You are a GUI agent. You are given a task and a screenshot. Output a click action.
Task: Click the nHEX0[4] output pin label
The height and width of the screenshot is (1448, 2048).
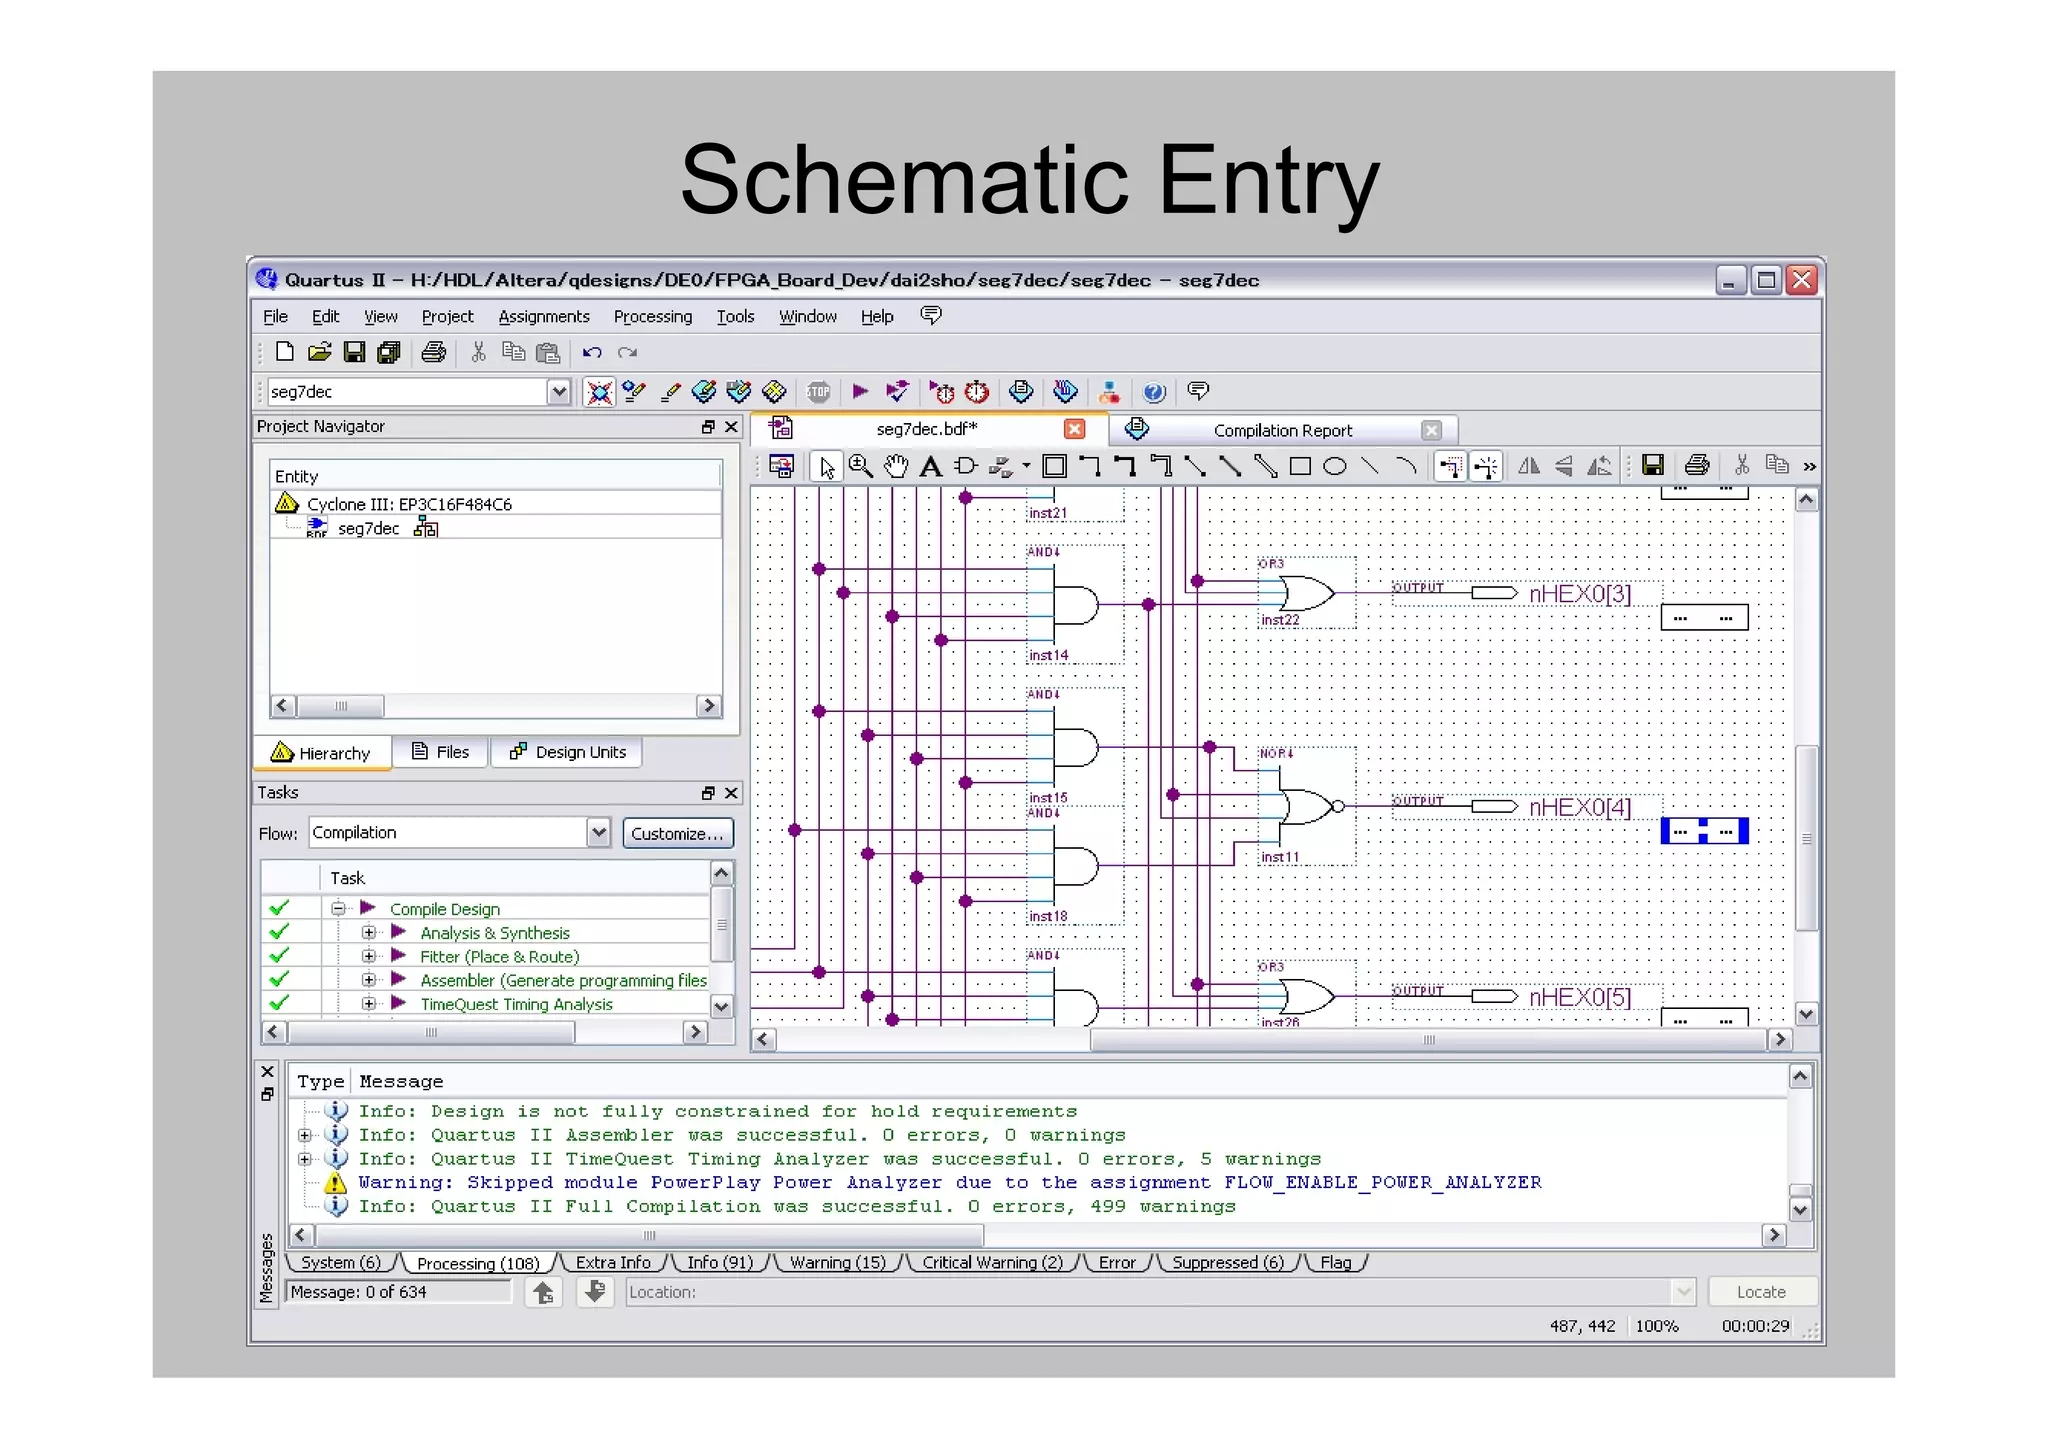(x=1580, y=807)
